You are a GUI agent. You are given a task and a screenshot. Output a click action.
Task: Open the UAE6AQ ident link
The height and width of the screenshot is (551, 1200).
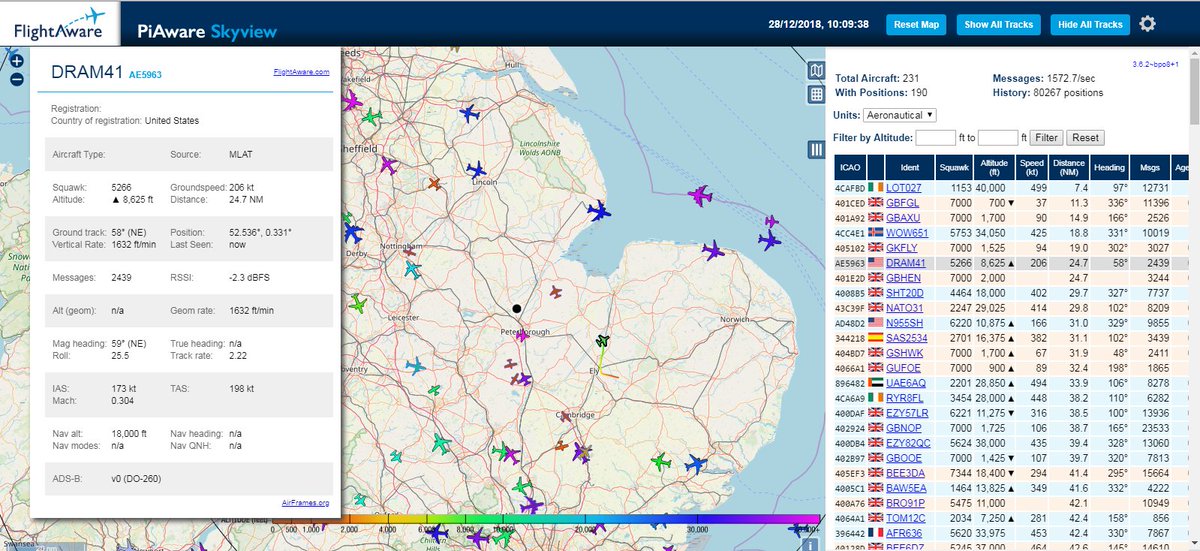(x=906, y=382)
